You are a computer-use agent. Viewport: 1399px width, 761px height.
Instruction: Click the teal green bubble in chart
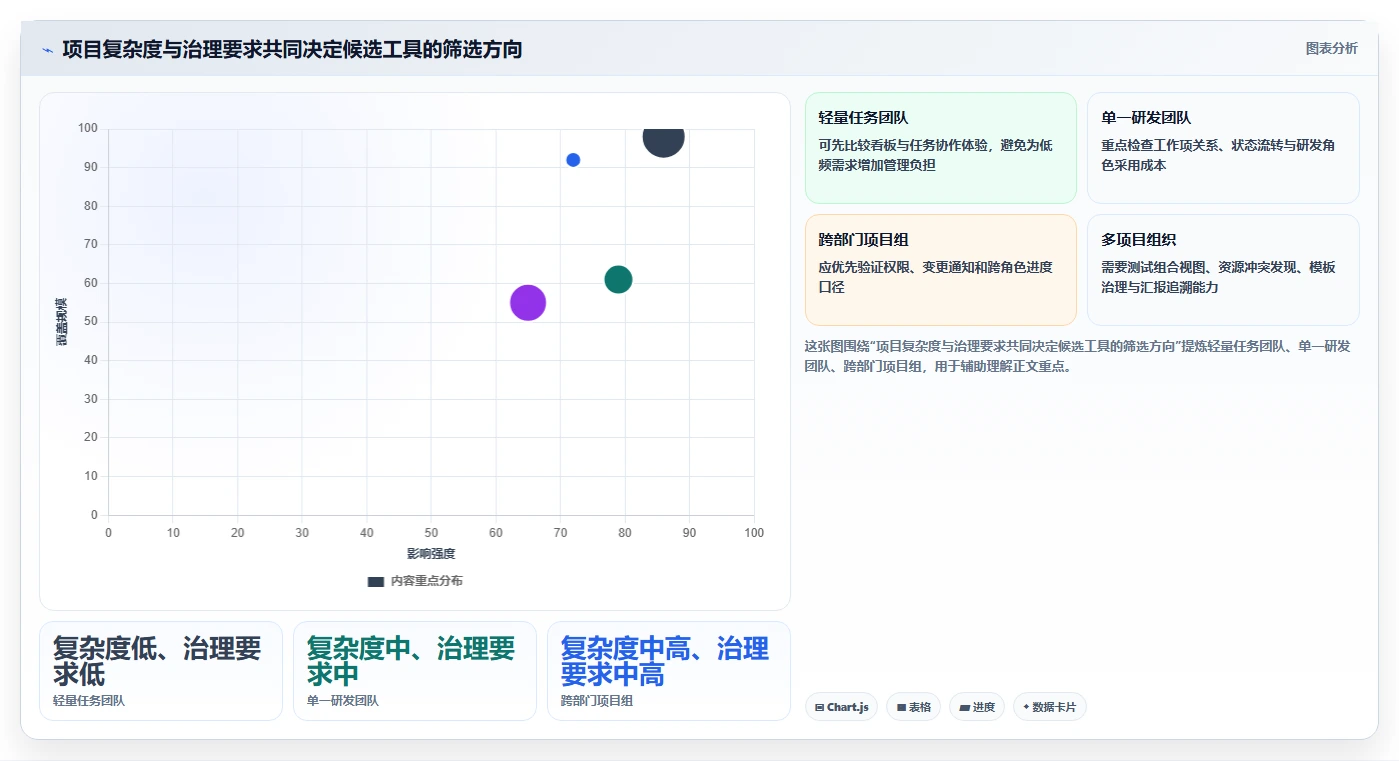[x=618, y=280]
